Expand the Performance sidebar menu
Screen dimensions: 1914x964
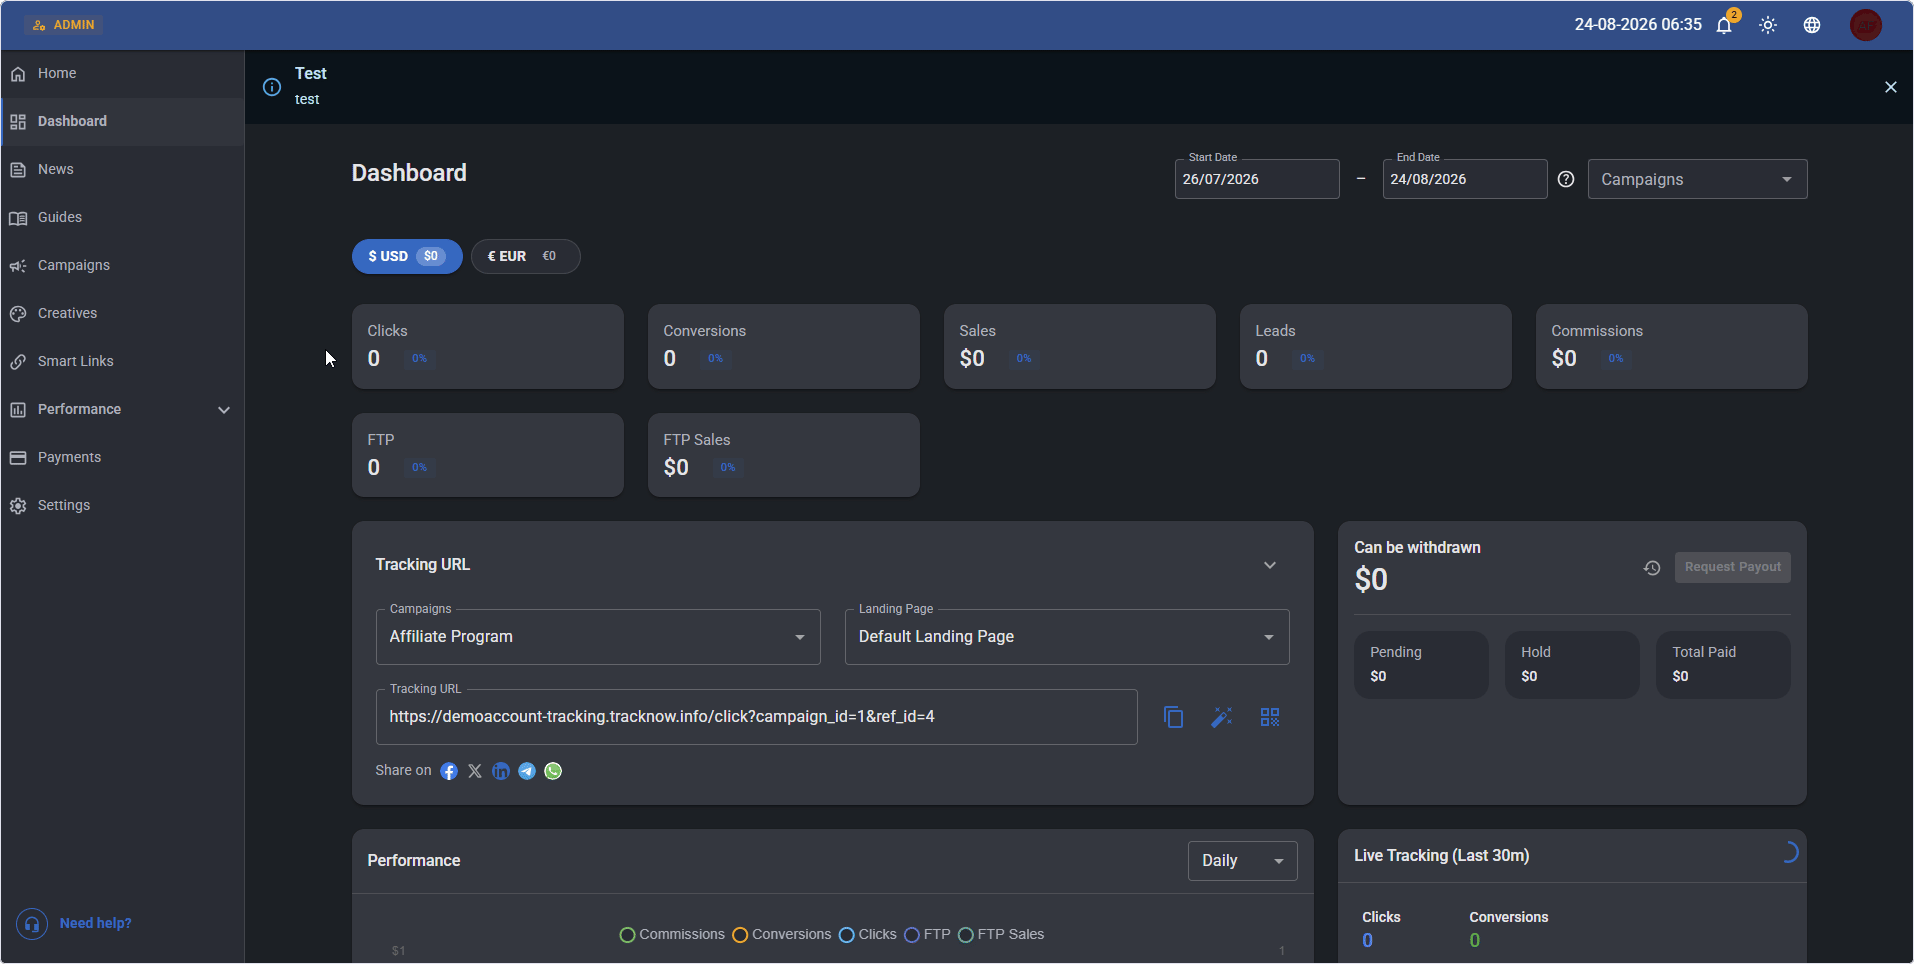pyautogui.click(x=122, y=409)
